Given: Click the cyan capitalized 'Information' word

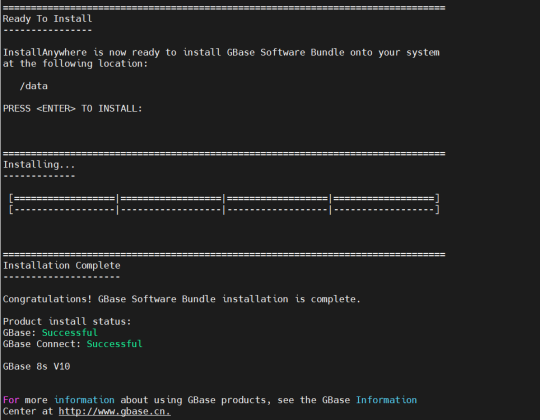Looking at the screenshot, I should coord(386,400).
